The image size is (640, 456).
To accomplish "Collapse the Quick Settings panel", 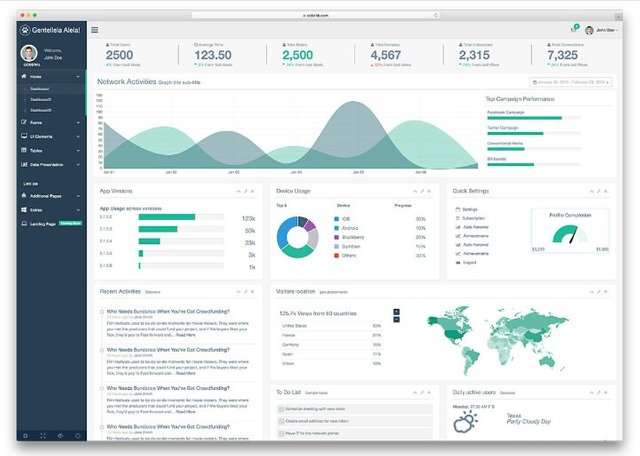I will (591, 191).
